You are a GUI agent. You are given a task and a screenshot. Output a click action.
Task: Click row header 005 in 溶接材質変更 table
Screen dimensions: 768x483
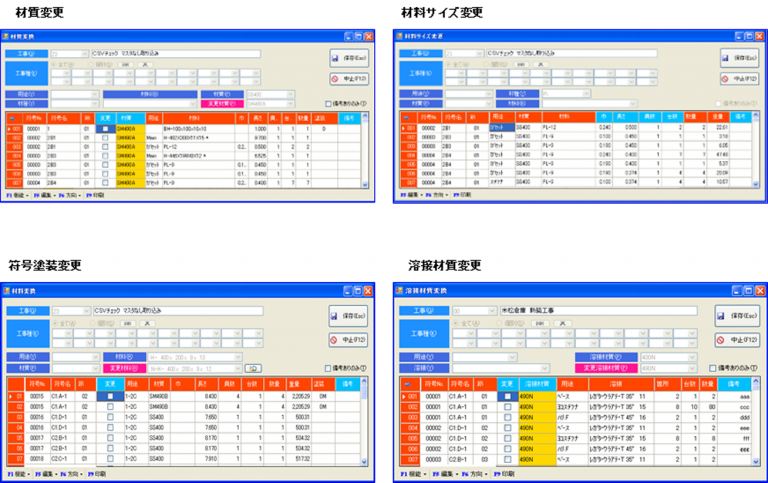pyautogui.click(x=410, y=438)
